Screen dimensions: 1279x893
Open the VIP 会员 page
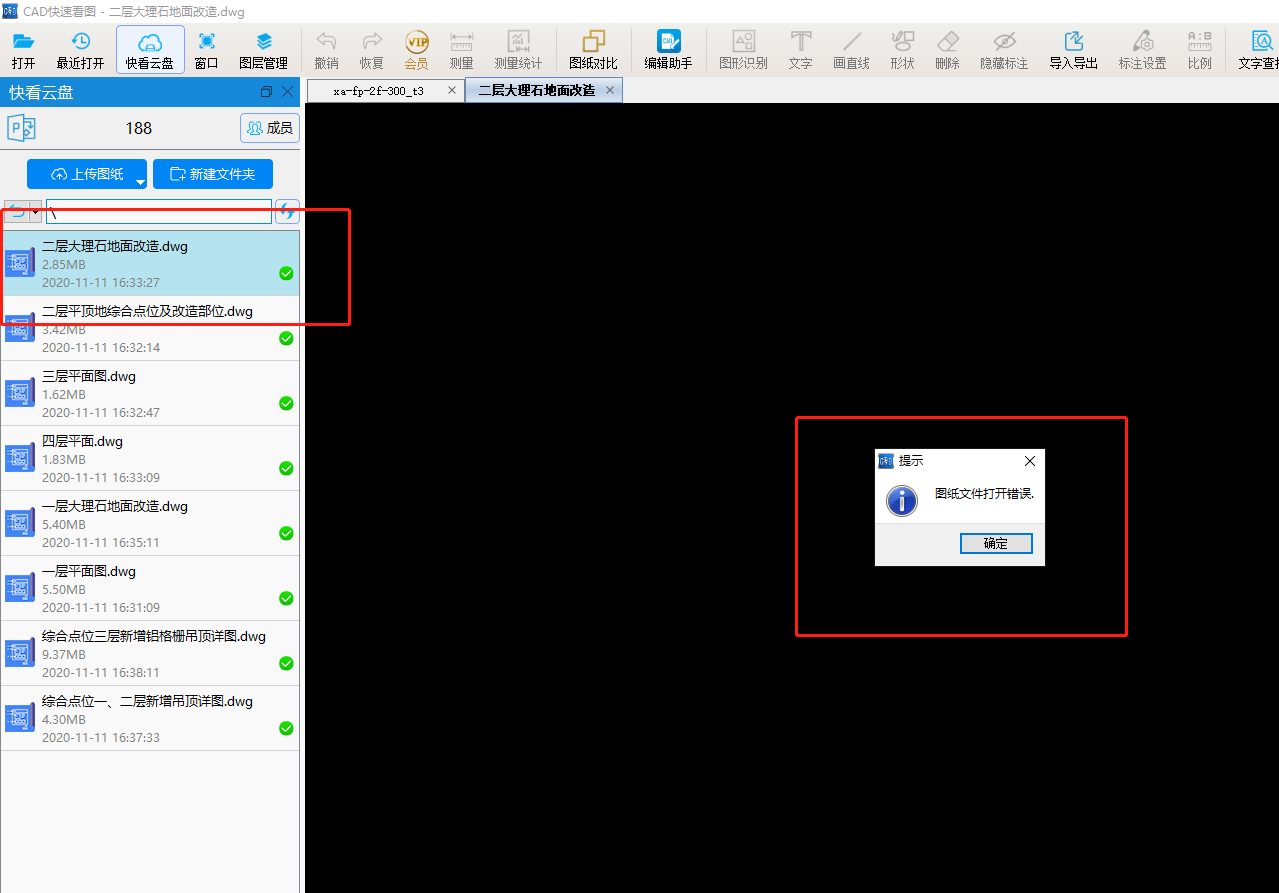(x=416, y=50)
